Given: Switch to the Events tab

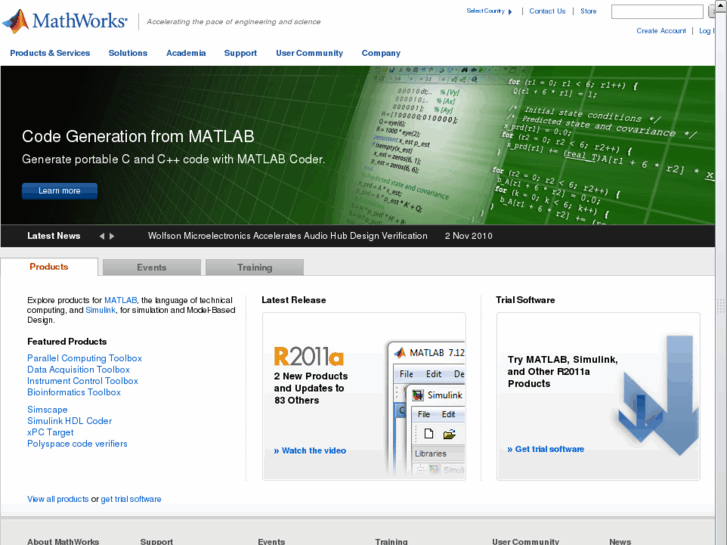Looking at the screenshot, I should click(x=152, y=267).
